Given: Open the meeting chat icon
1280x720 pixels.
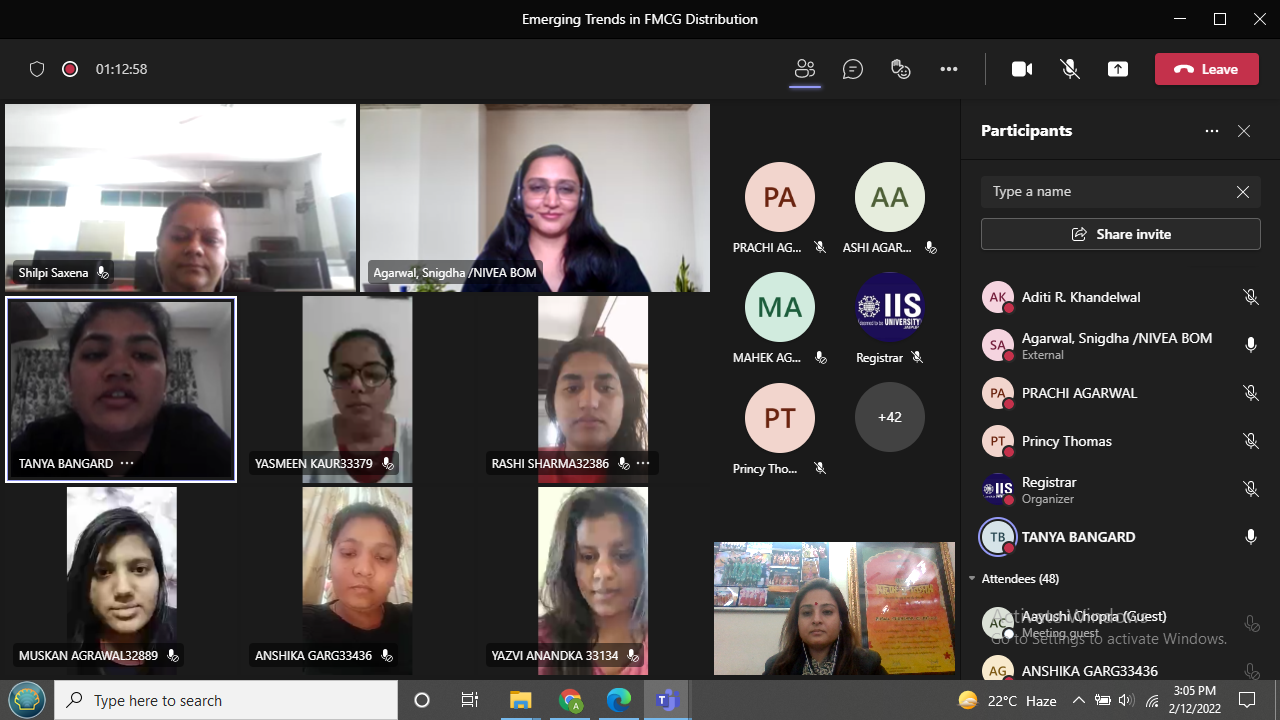Looking at the screenshot, I should click(x=853, y=69).
